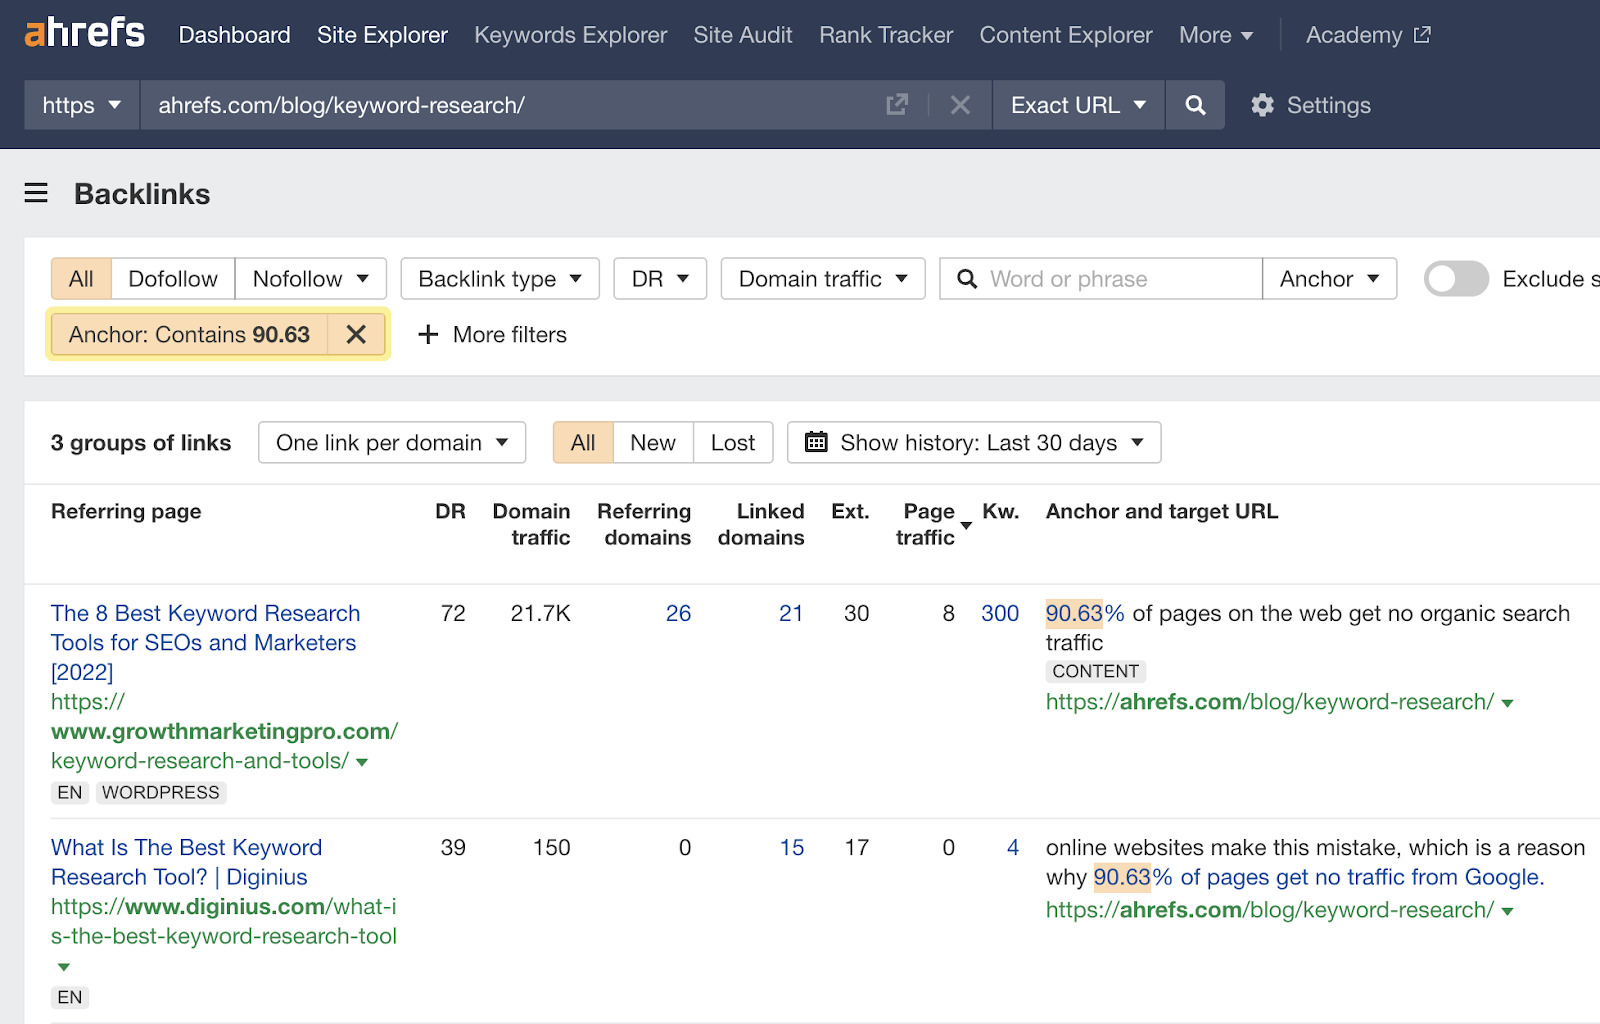
Task: Open the One link per domain dropdown
Action: click(x=391, y=442)
